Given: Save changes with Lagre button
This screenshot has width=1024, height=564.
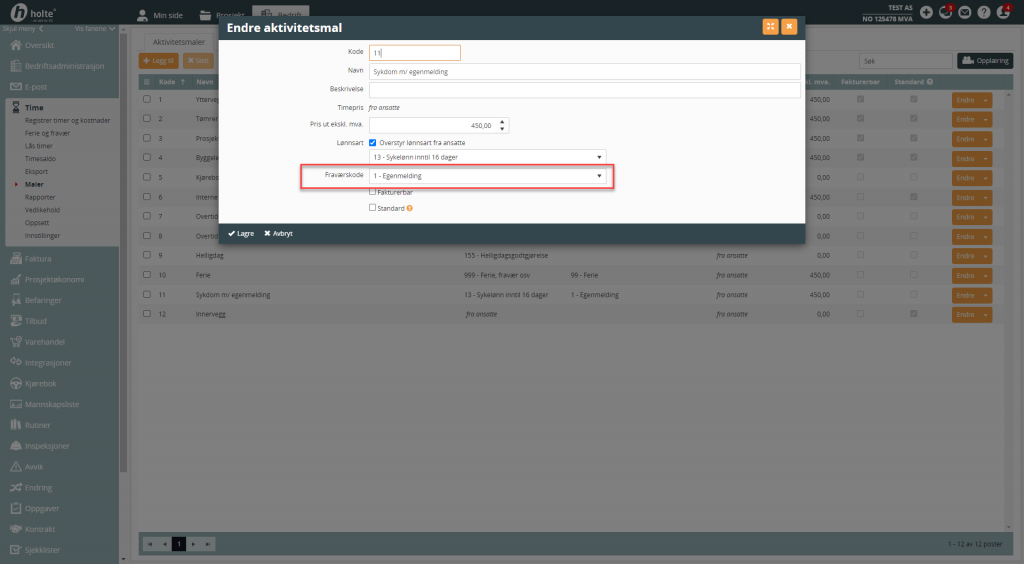Looking at the screenshot, I should (x=241, y=233).
